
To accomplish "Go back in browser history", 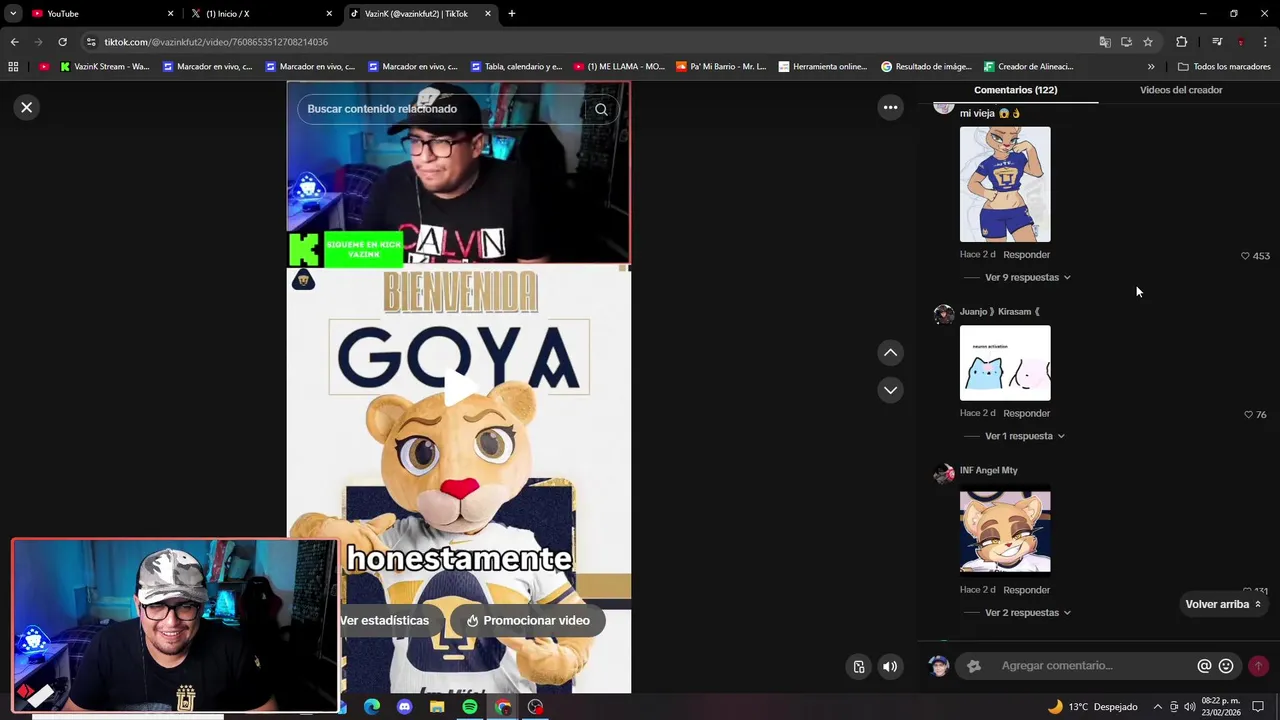I will tap(14, 42).
